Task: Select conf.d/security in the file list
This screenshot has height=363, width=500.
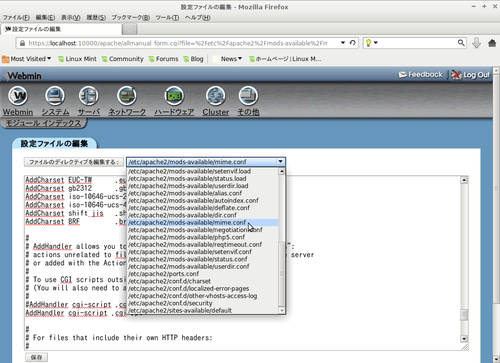Action: coord(203,303)
